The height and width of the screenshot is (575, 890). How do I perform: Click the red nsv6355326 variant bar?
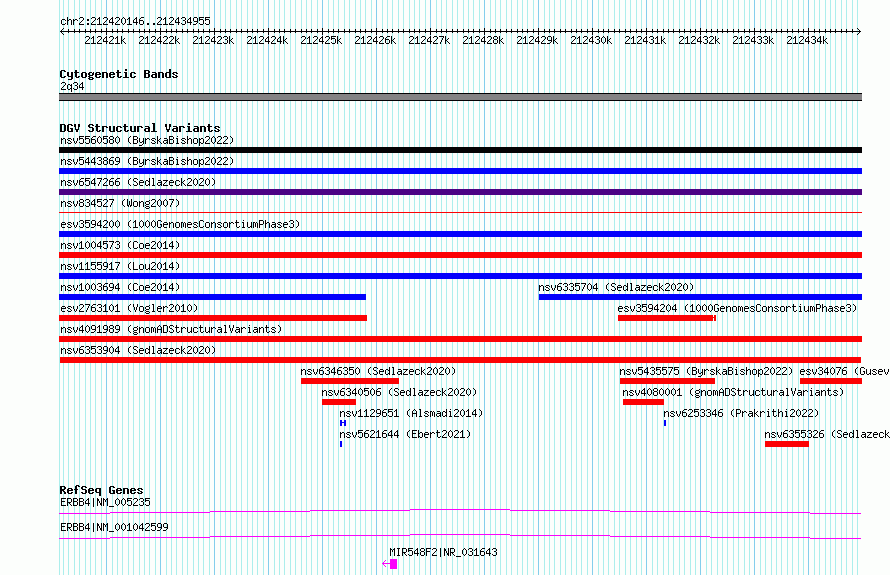pos(787,444)
